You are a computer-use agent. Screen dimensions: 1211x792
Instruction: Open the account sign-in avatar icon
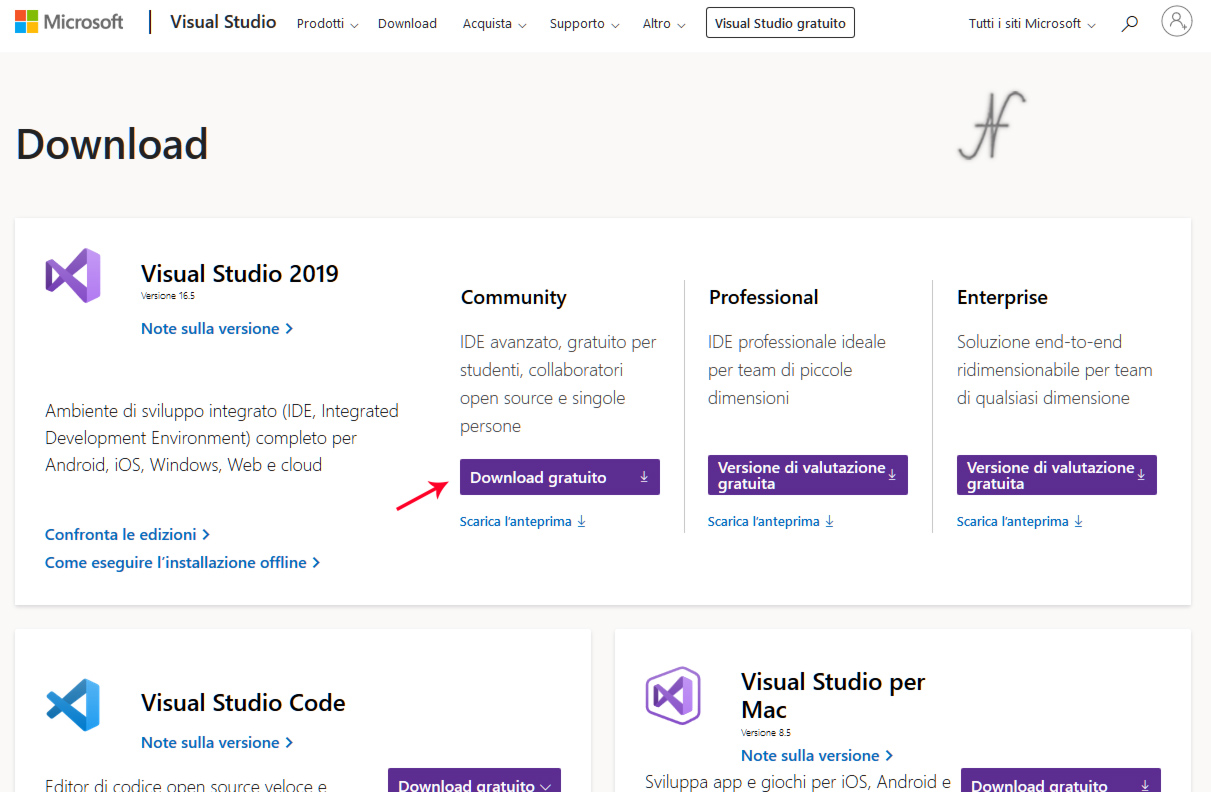click(1177, 21)
